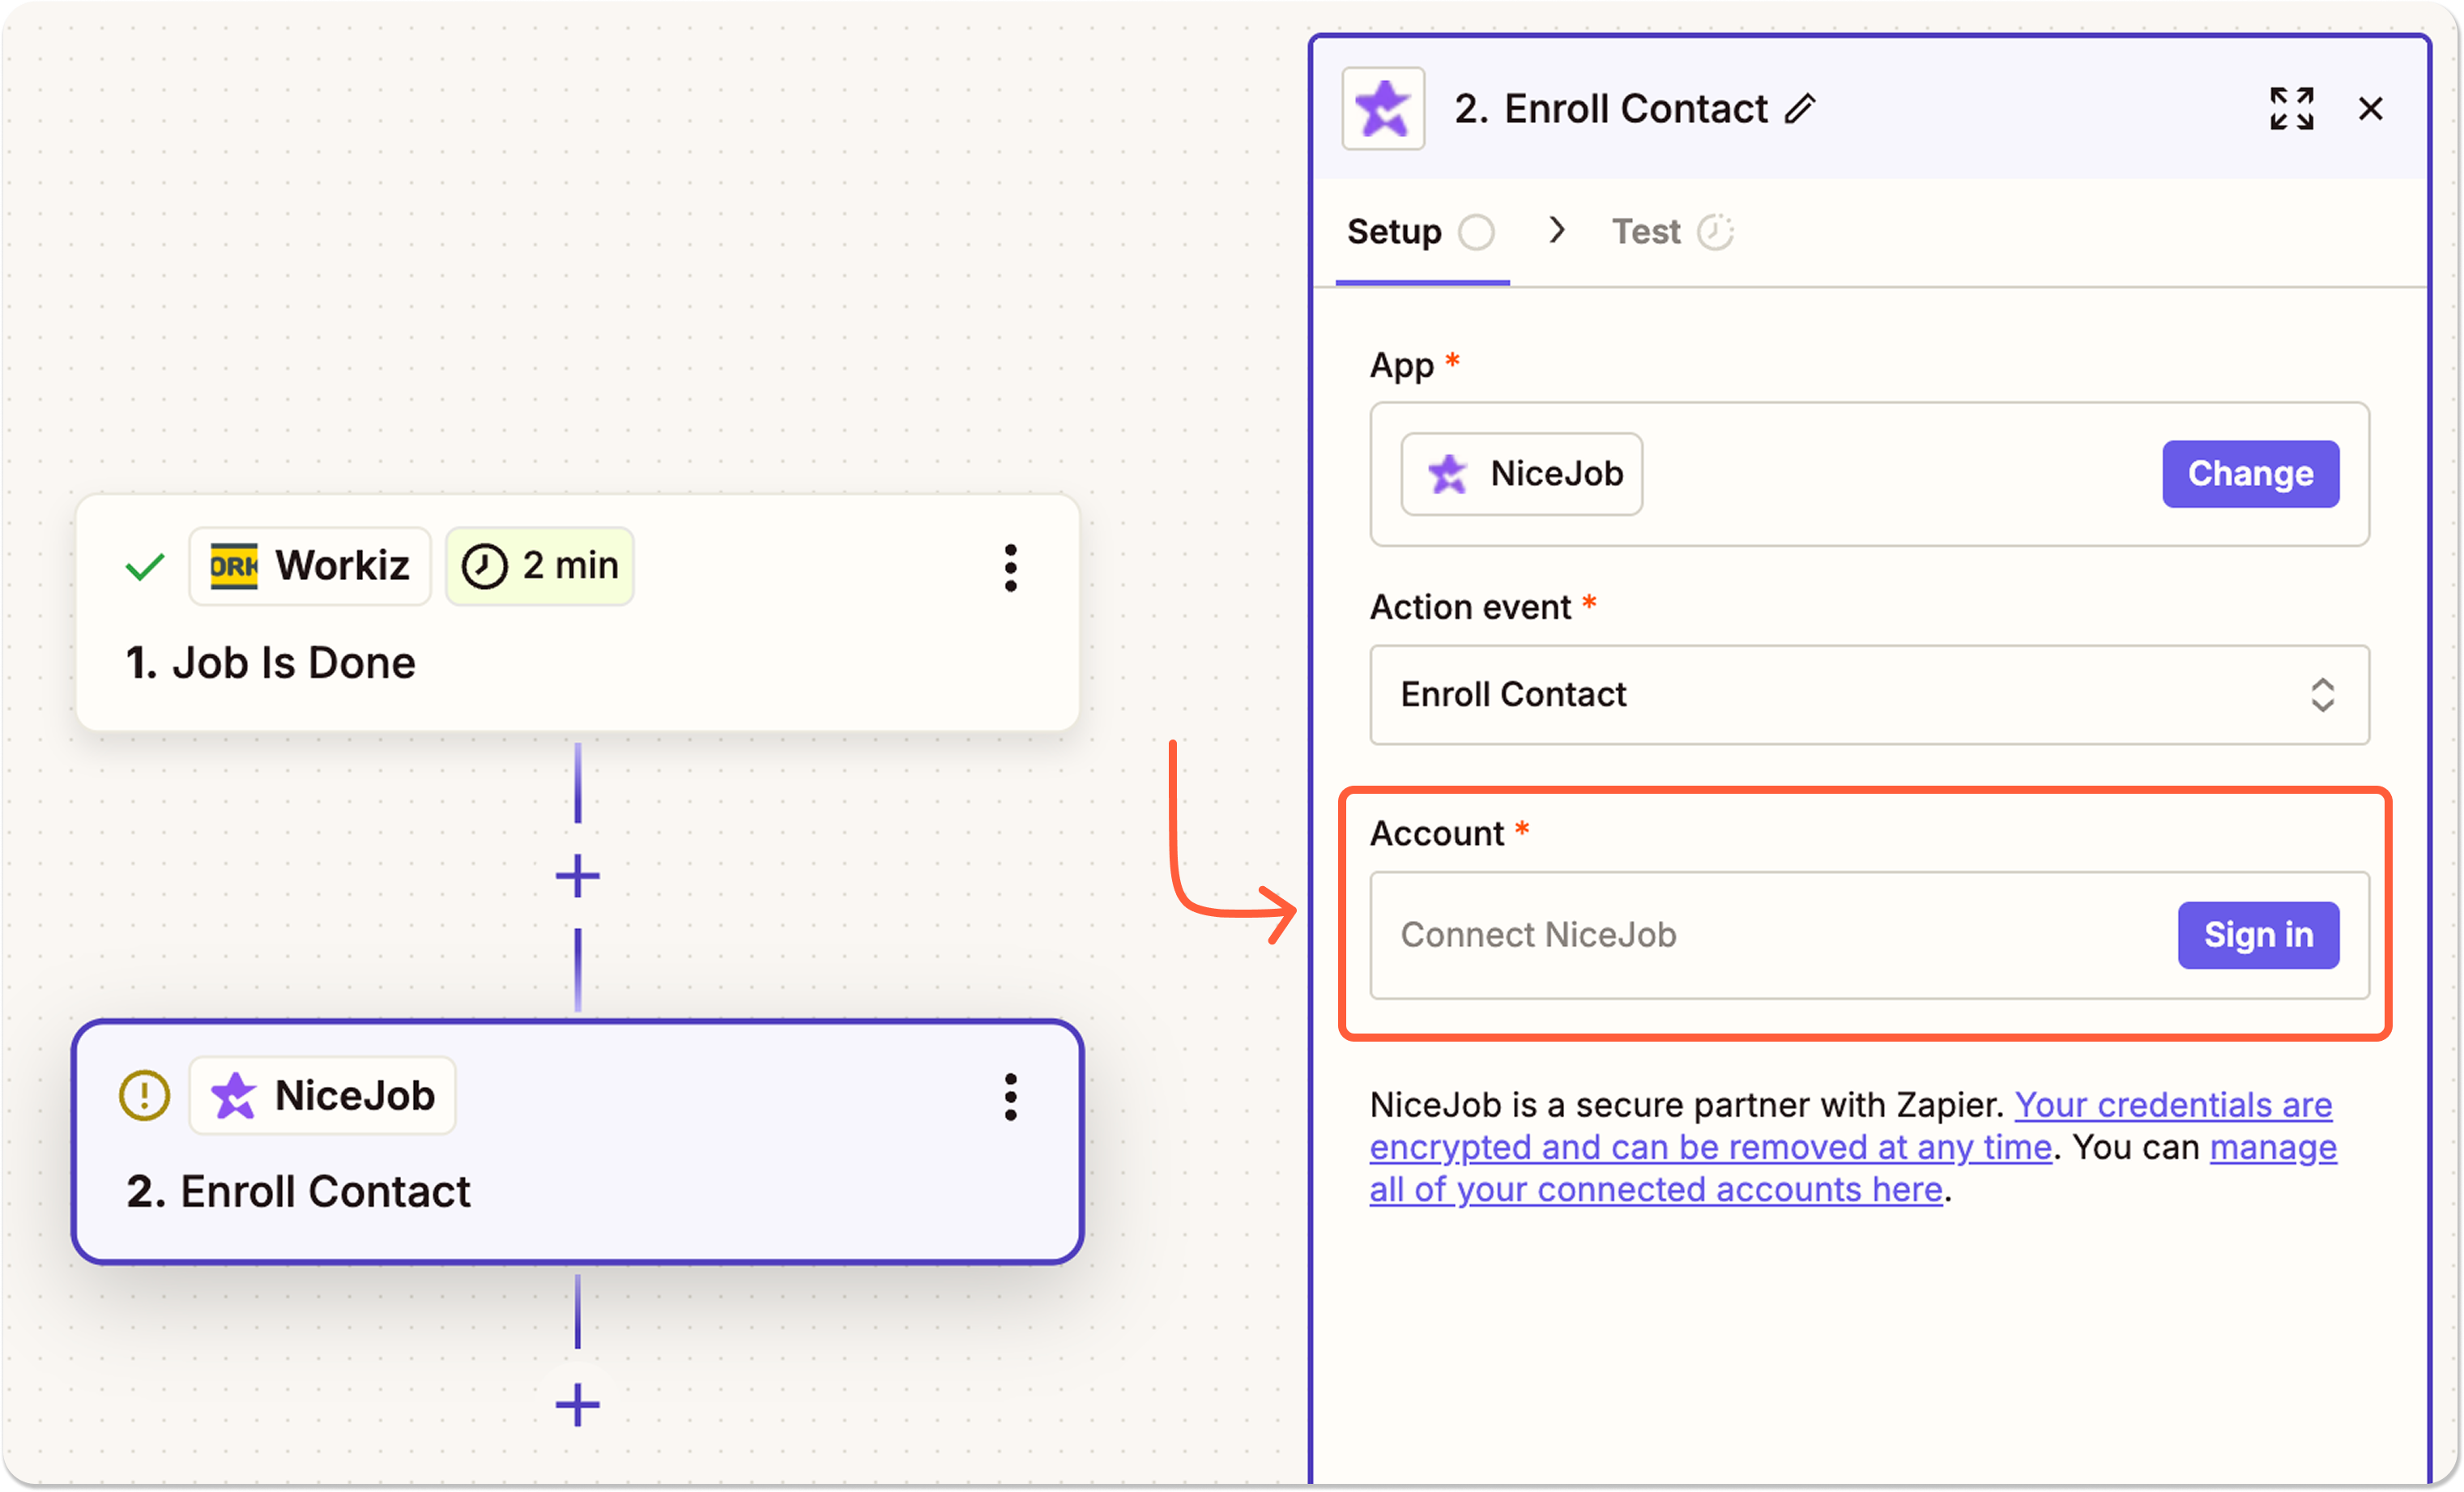2464x1492 pixels.
Task: Open the Workiz step three-dot menu
Action: 1010,567
